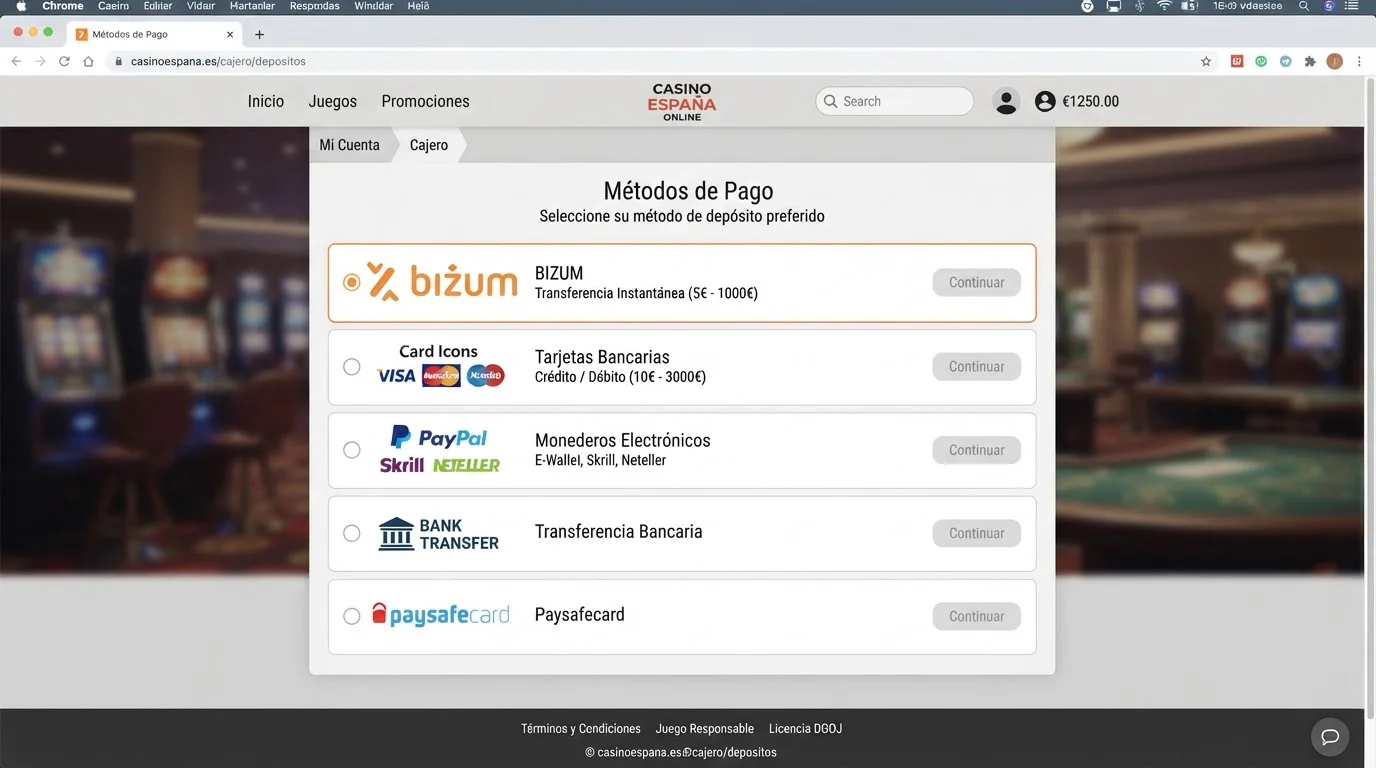Screen dimensions: 1376x768
Task: Open the Promociones navigation item
Action: tap(425, 101)
